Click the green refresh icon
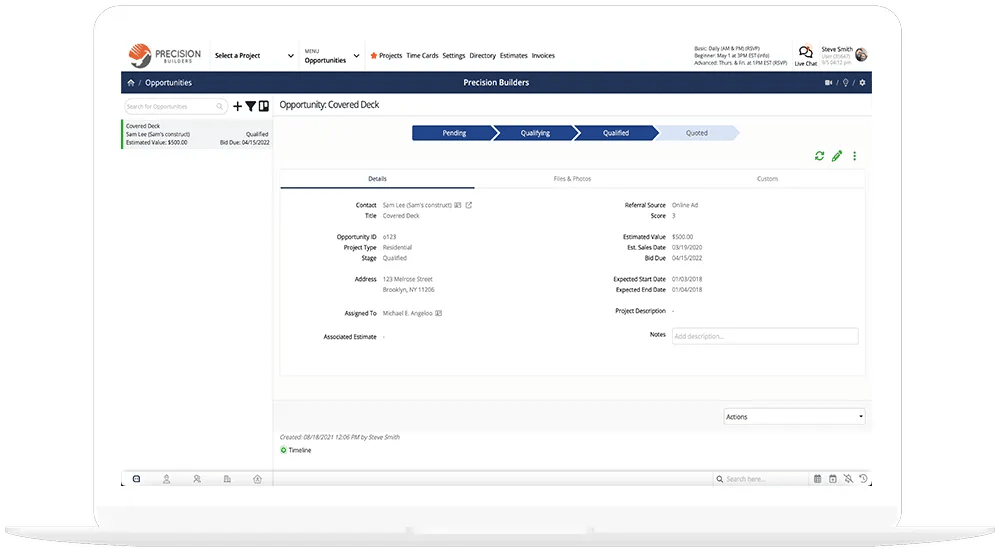The image size is (1000, 552). point(820,156)
